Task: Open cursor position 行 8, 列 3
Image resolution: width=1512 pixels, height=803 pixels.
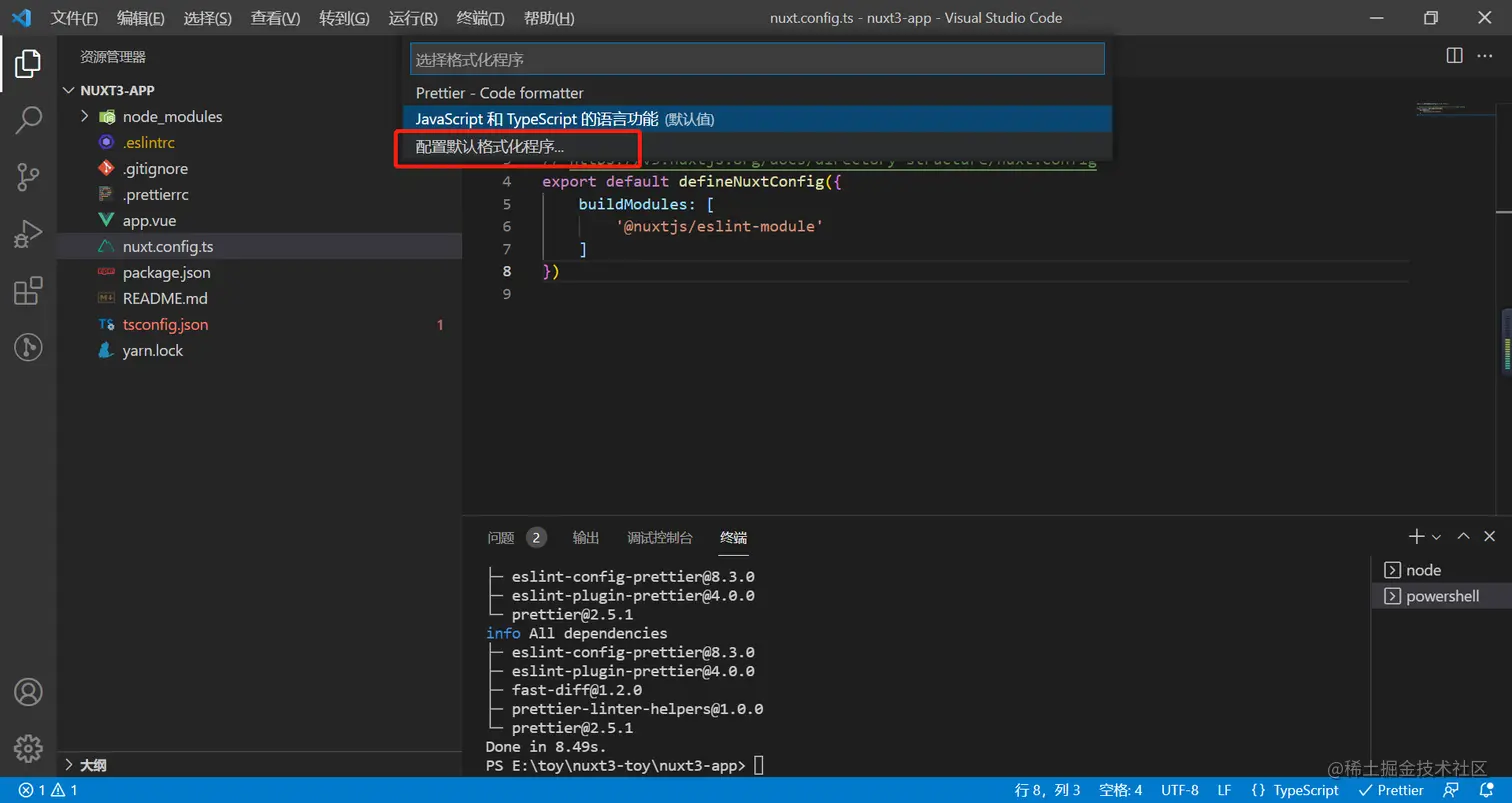Action: 1048,790
